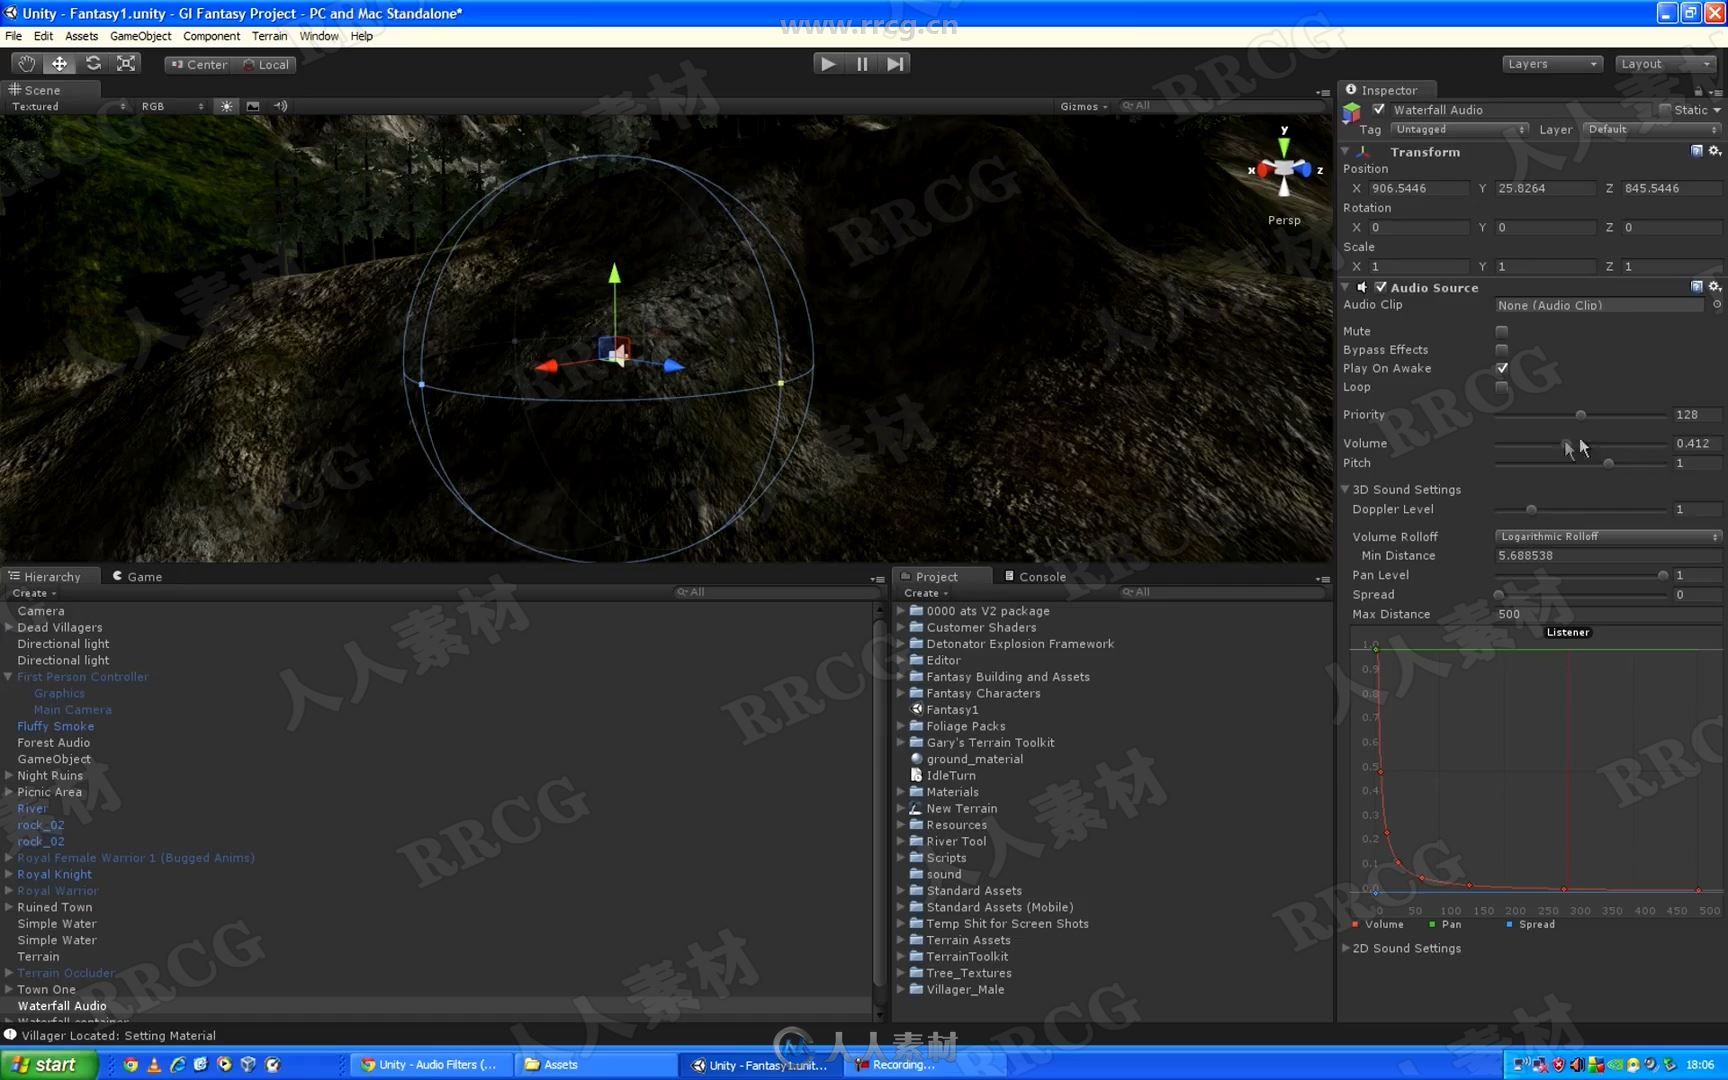
Task: Open Assets folder taskbar window
Action: point(596,1064)
